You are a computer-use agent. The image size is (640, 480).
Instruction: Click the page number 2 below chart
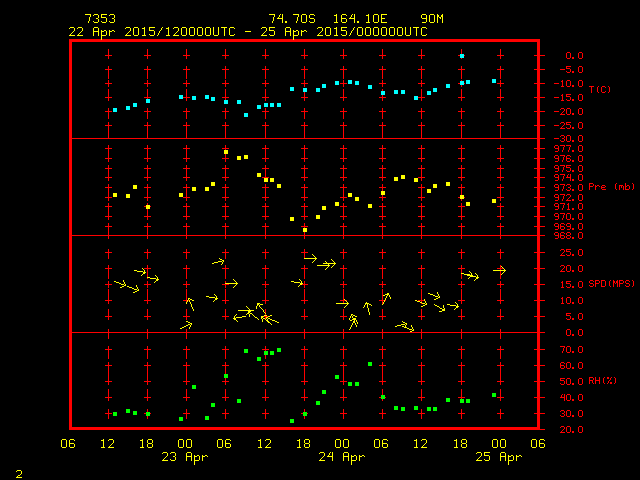pyautogui.click(x=19, y=474)
